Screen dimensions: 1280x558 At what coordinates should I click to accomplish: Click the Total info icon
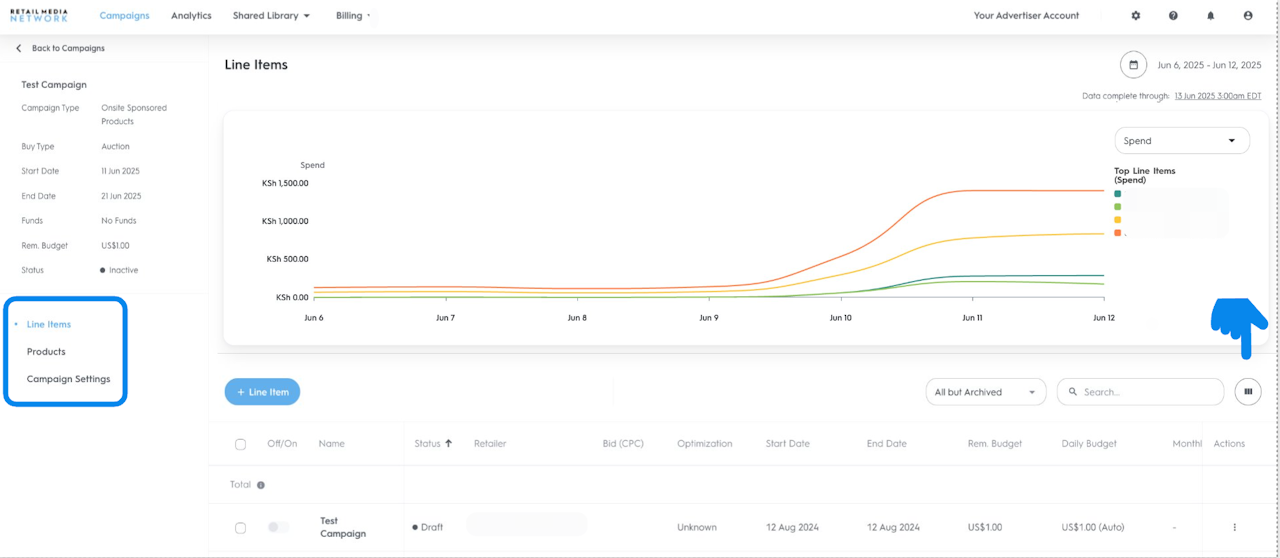coord(261,485)
